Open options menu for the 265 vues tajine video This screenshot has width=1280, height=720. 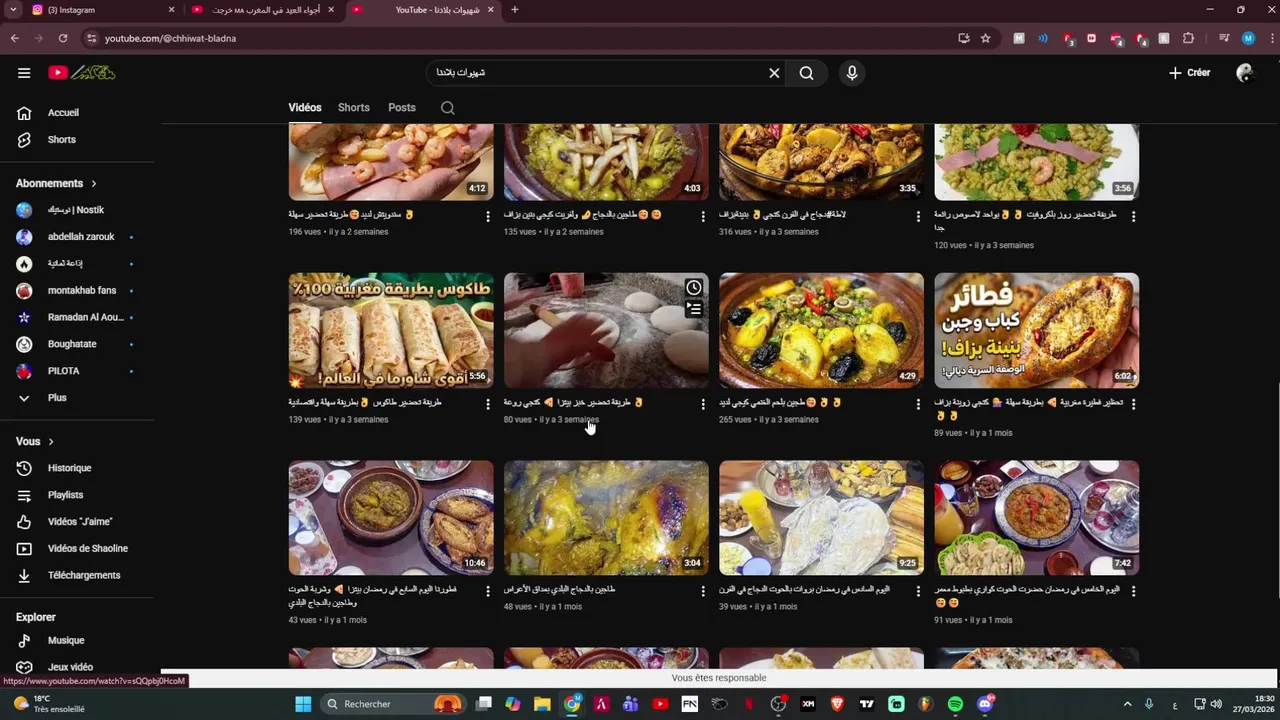pyautogui.click(x=918, y=404)
